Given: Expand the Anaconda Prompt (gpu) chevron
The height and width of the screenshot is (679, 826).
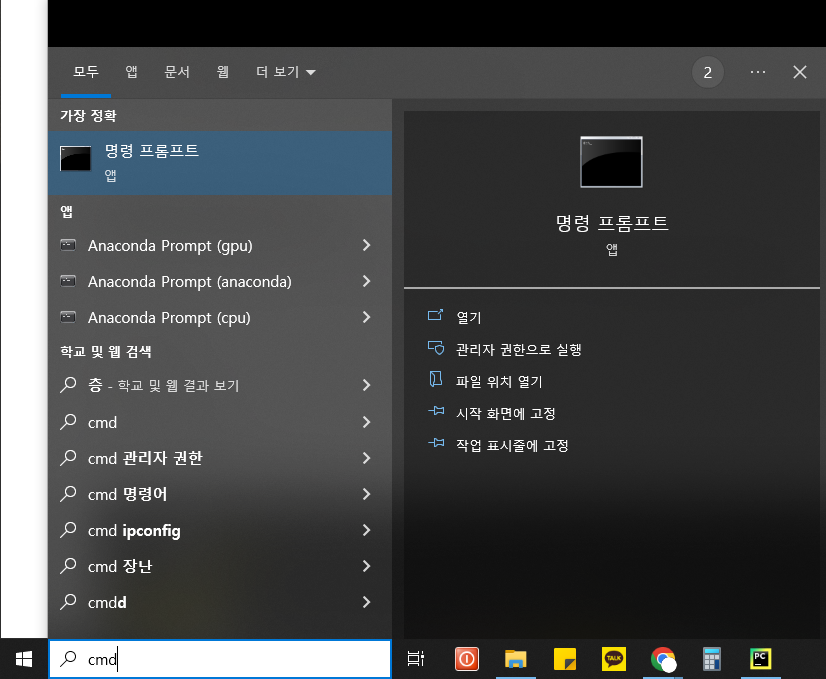Looking at the screenshot, I should (367, 245).
